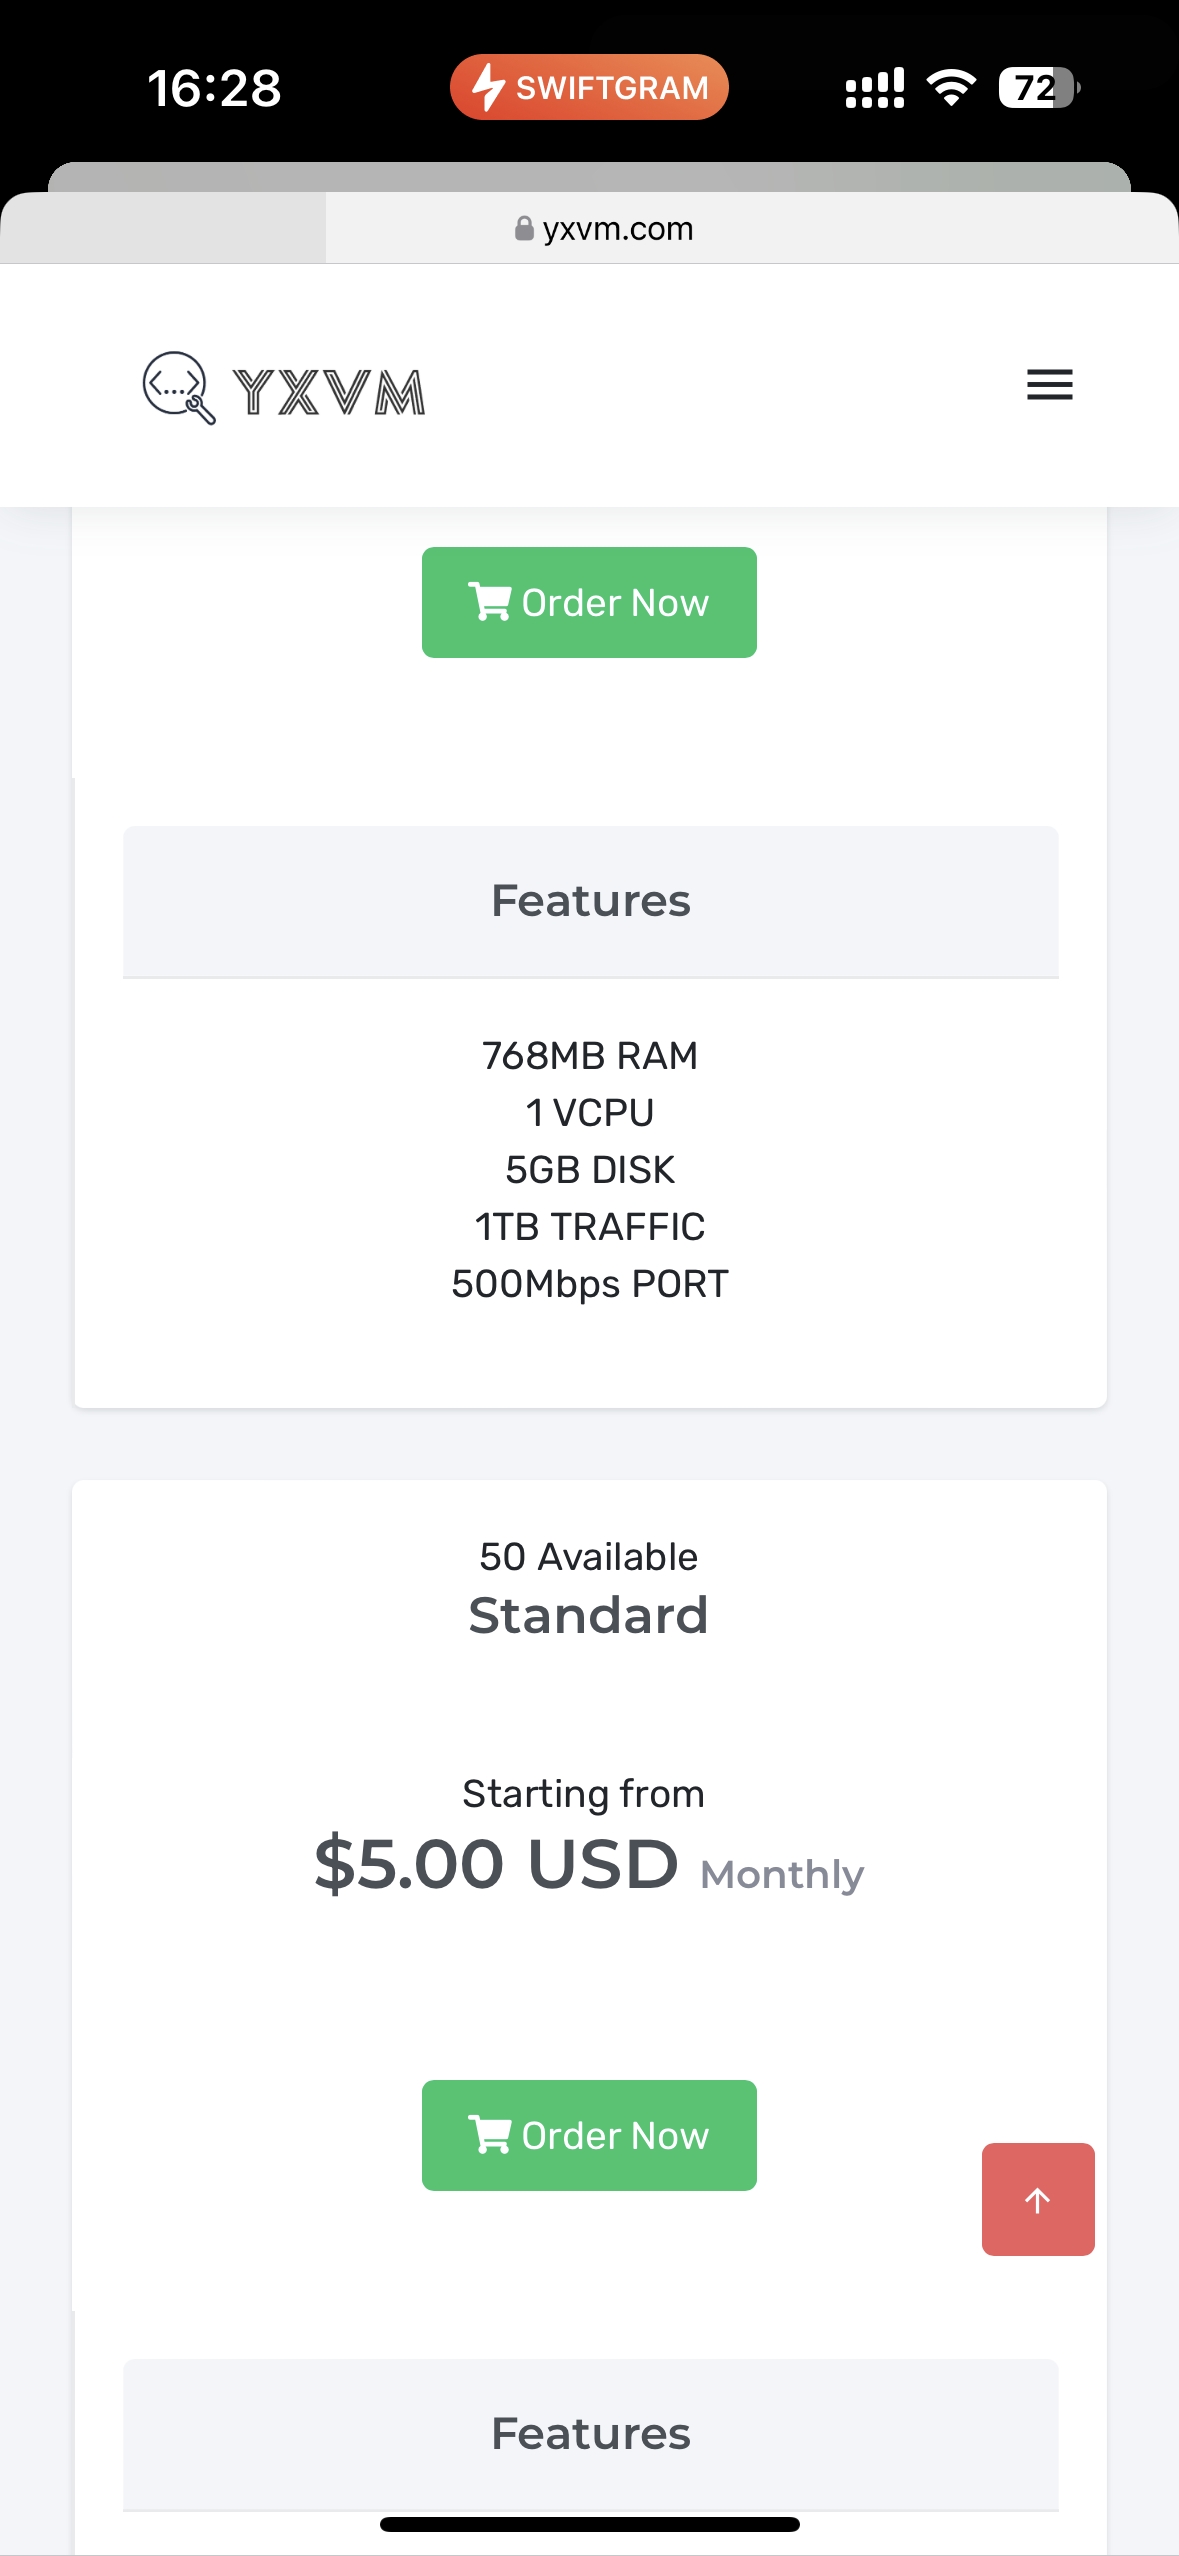This screenshot has width=1179, height=2556.
Task: Tap the Wi-Fi icon in the status bar
Action: pyautogui.click(x=951, y=88)
